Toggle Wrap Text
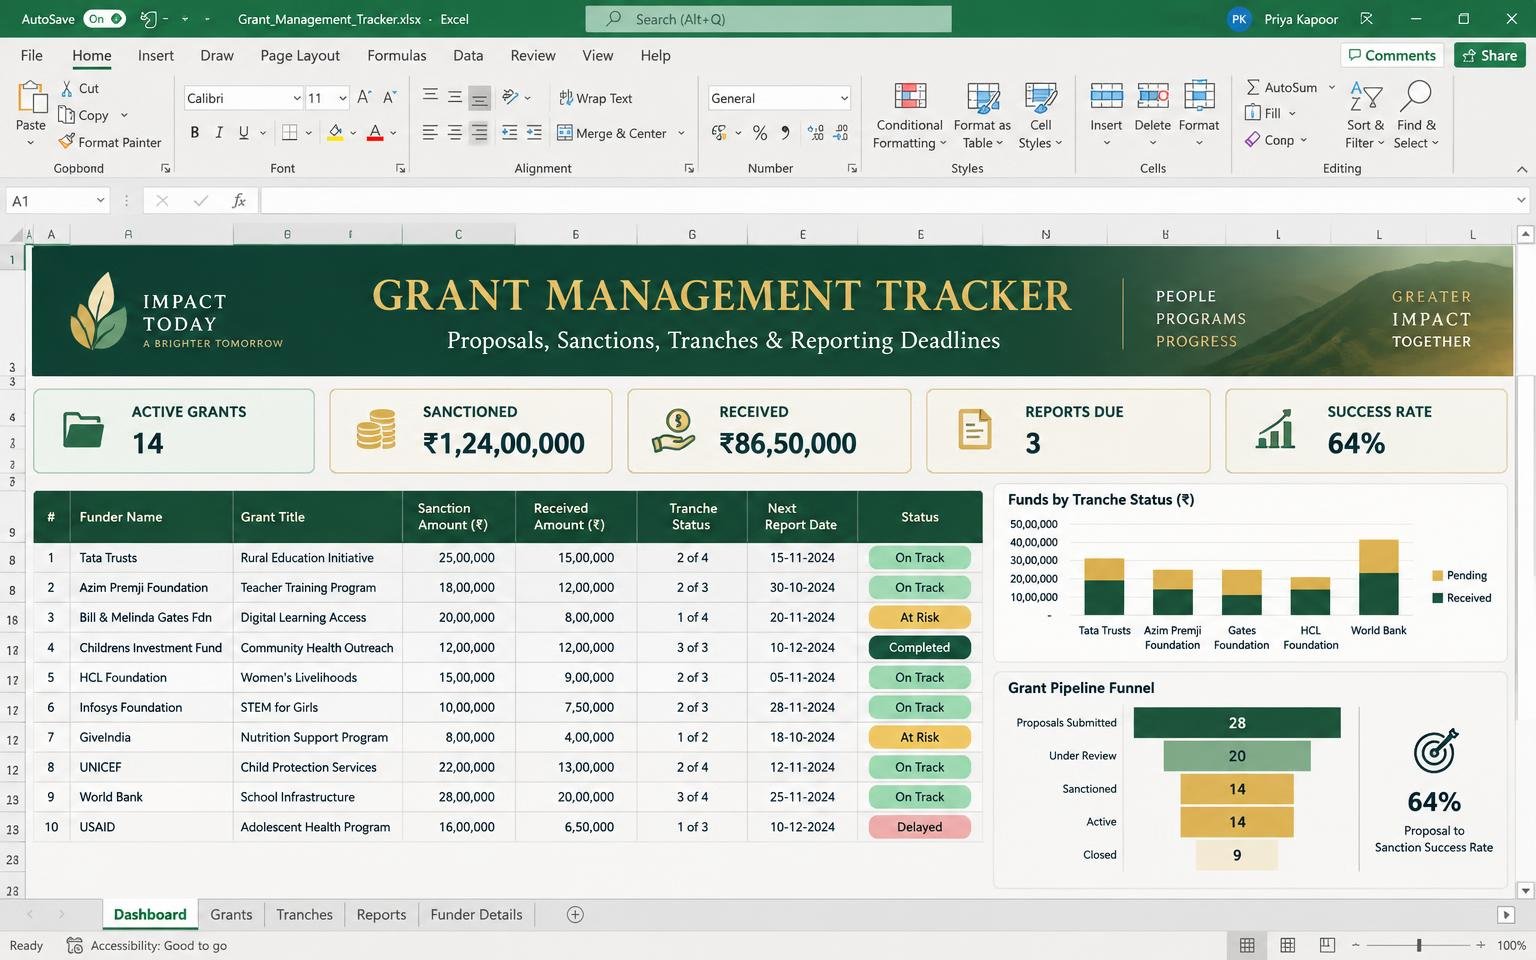This screenshot has height=960, width=1536. 595,98
